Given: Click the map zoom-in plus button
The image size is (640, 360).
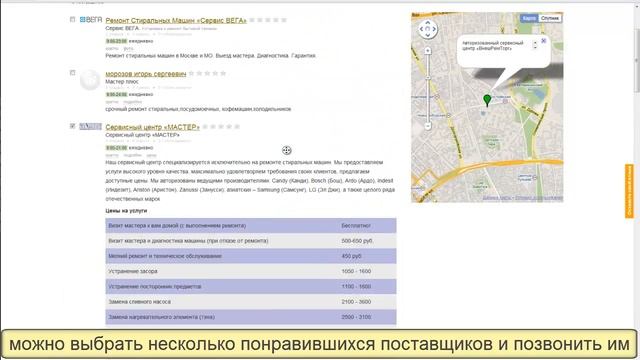Looking at the screenshot, I should click(428, 51).
